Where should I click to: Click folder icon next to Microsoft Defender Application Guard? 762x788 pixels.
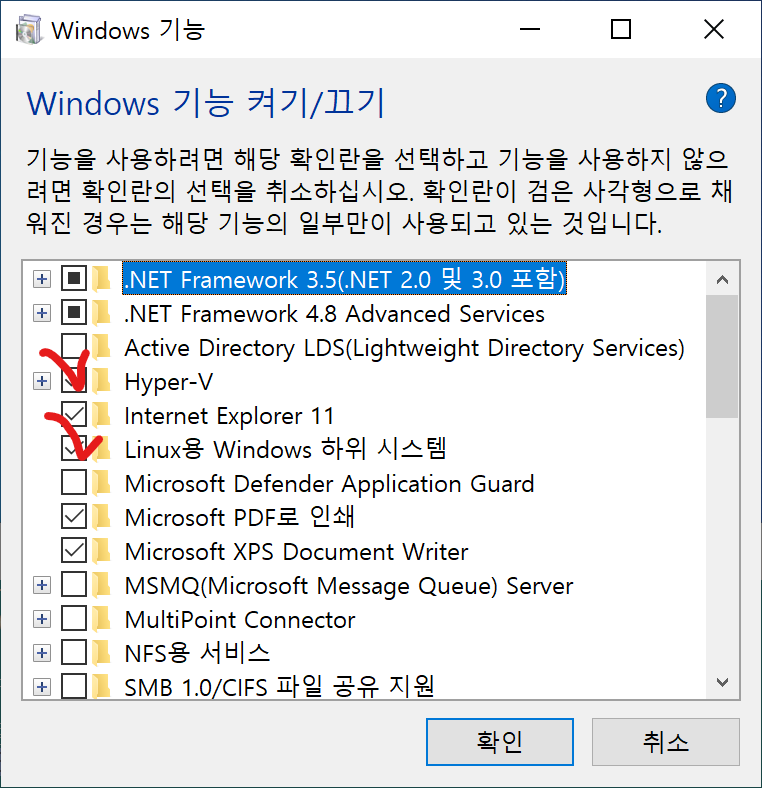(102, 482)
